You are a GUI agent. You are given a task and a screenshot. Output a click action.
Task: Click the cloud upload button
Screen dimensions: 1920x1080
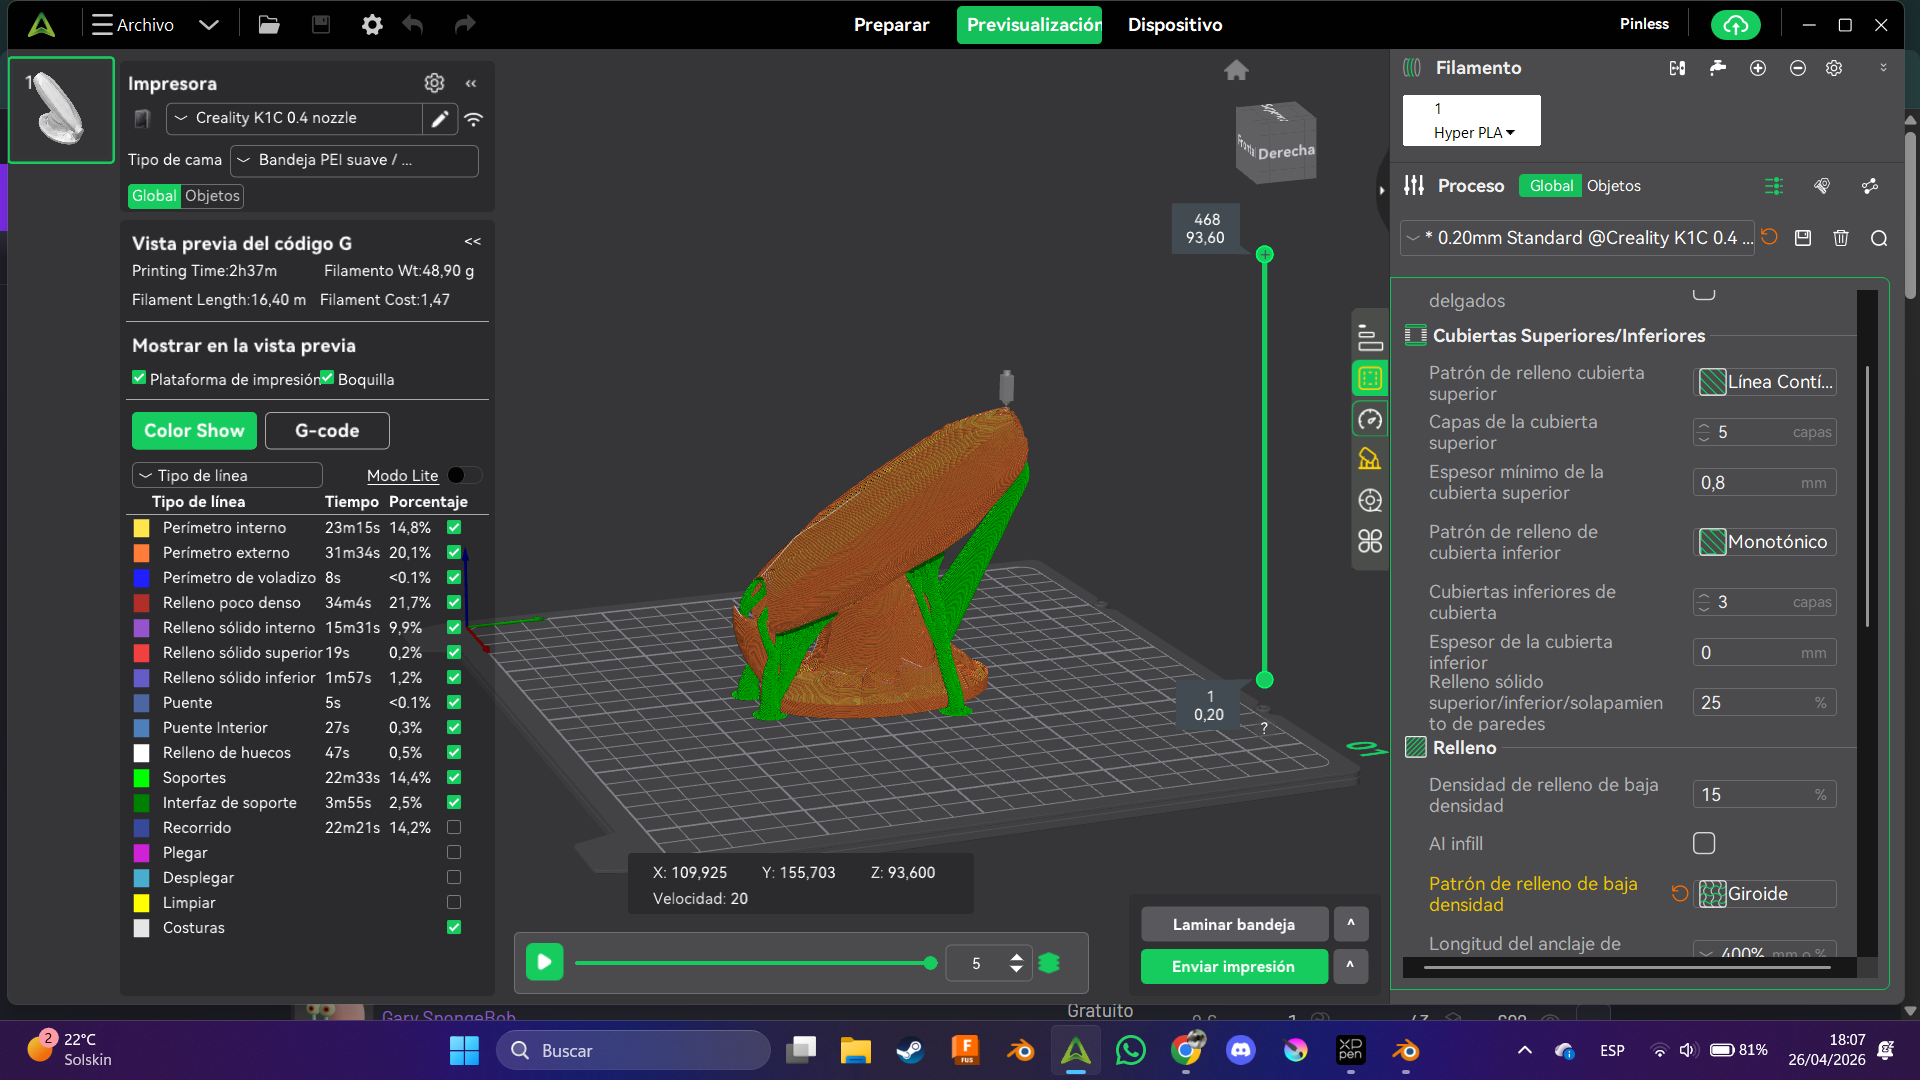pyautogui.click(x=1735, y=25)
